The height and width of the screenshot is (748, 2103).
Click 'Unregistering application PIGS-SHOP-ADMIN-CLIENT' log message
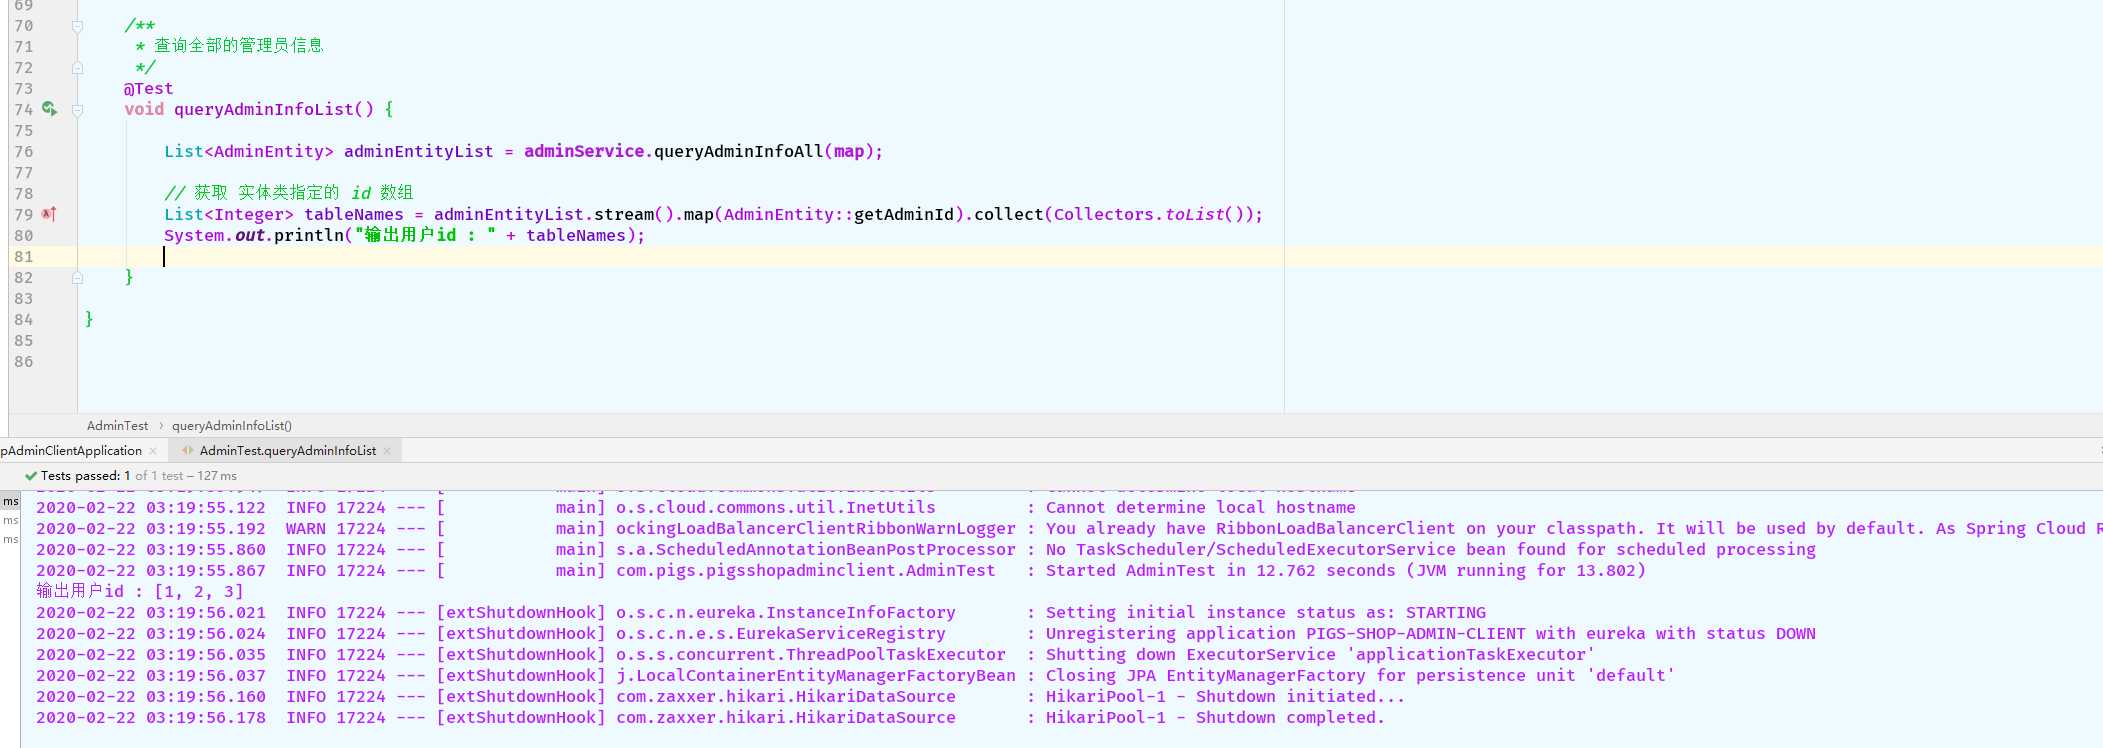click(1430, 634)
